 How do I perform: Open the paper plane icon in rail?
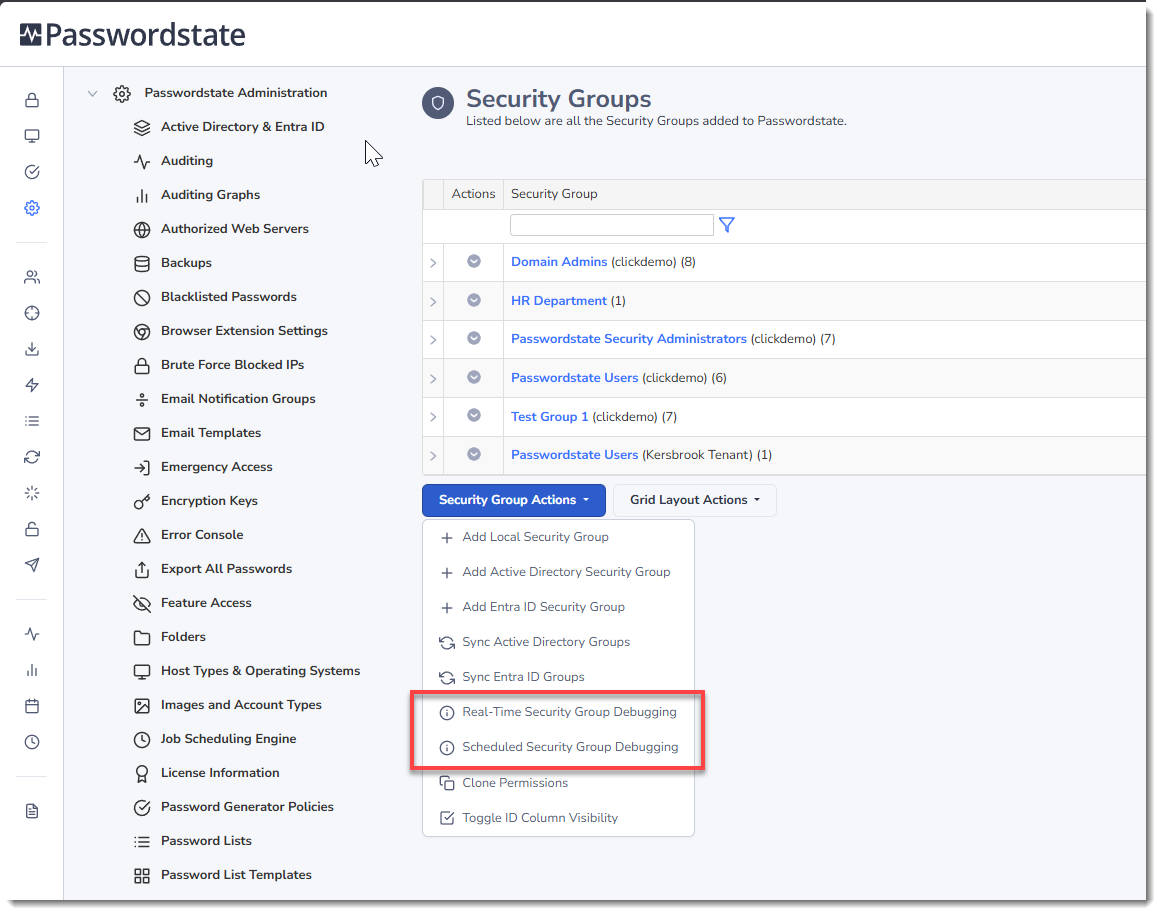[32, 565]
